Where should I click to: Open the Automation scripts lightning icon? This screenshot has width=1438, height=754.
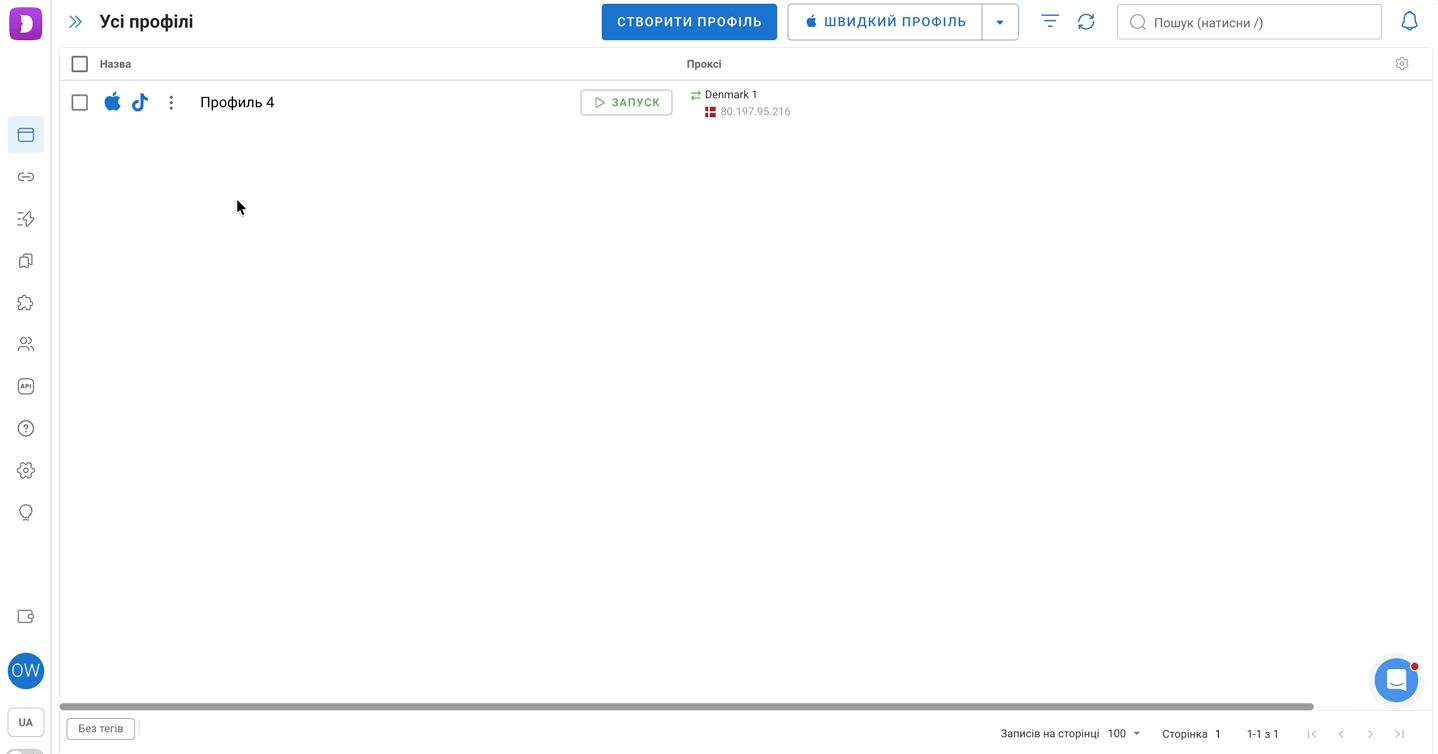pos(26,219)
